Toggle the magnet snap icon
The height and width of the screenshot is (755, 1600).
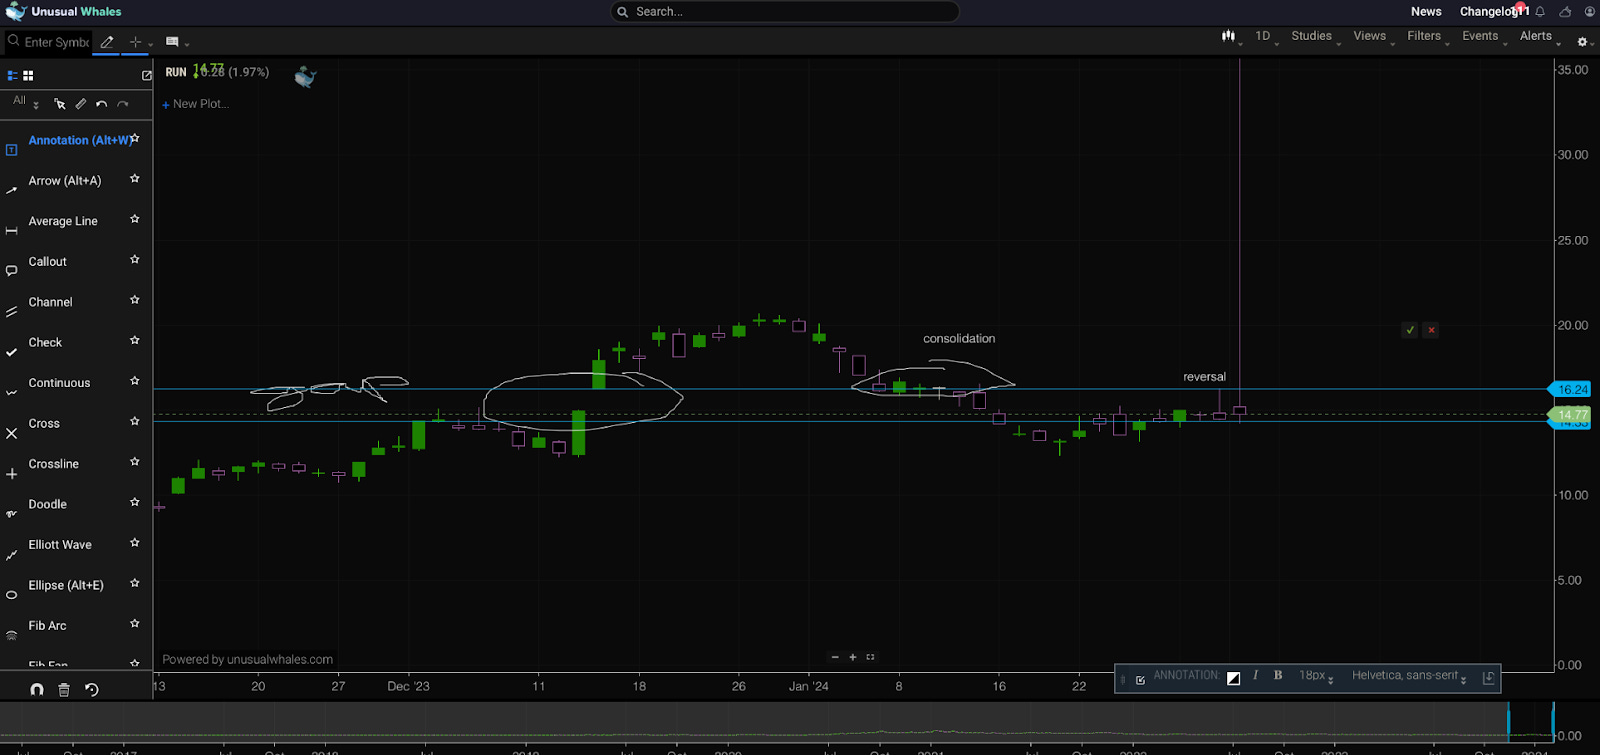click(37, 690)
